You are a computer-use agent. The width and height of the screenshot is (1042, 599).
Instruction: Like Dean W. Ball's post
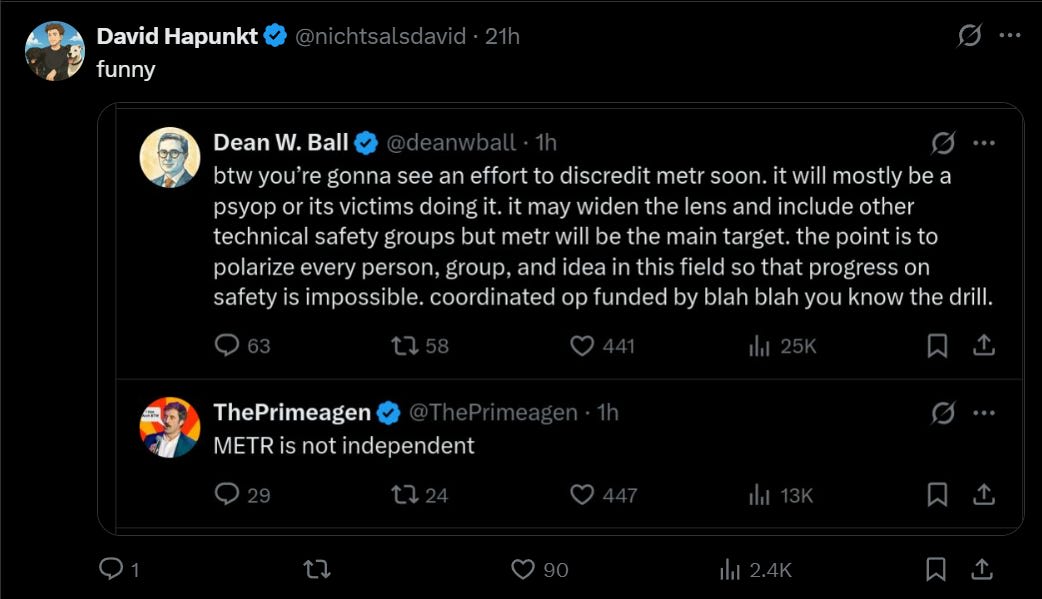602,346
